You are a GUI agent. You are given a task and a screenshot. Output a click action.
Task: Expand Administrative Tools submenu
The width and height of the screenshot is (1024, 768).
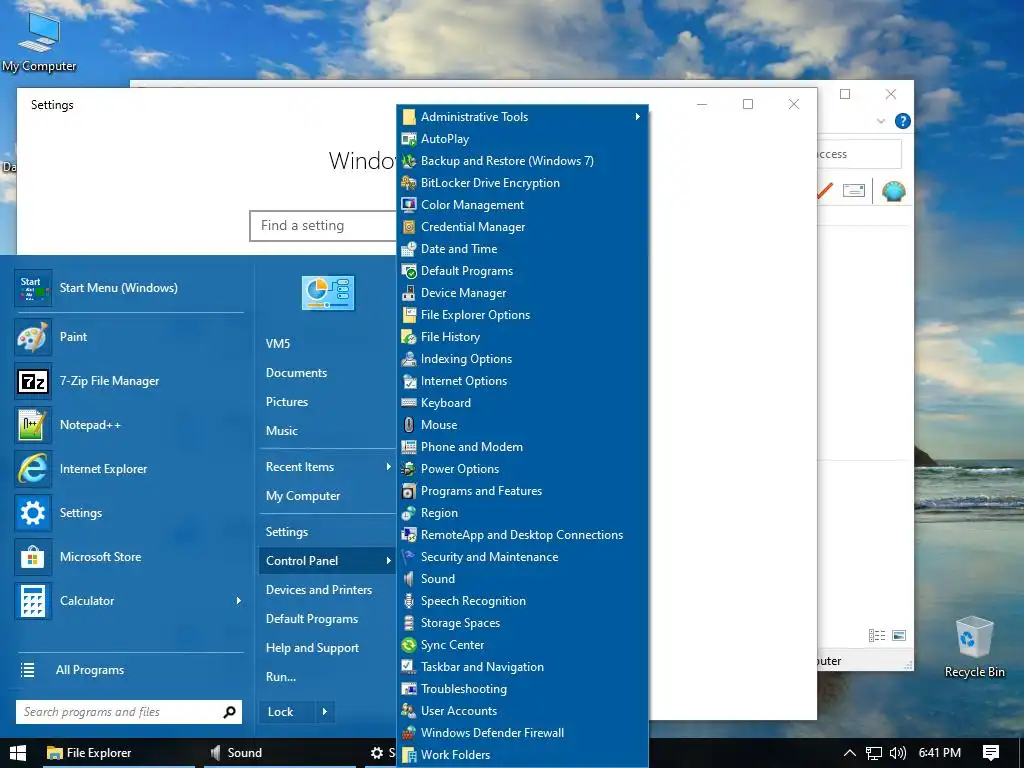pos(522,117)
